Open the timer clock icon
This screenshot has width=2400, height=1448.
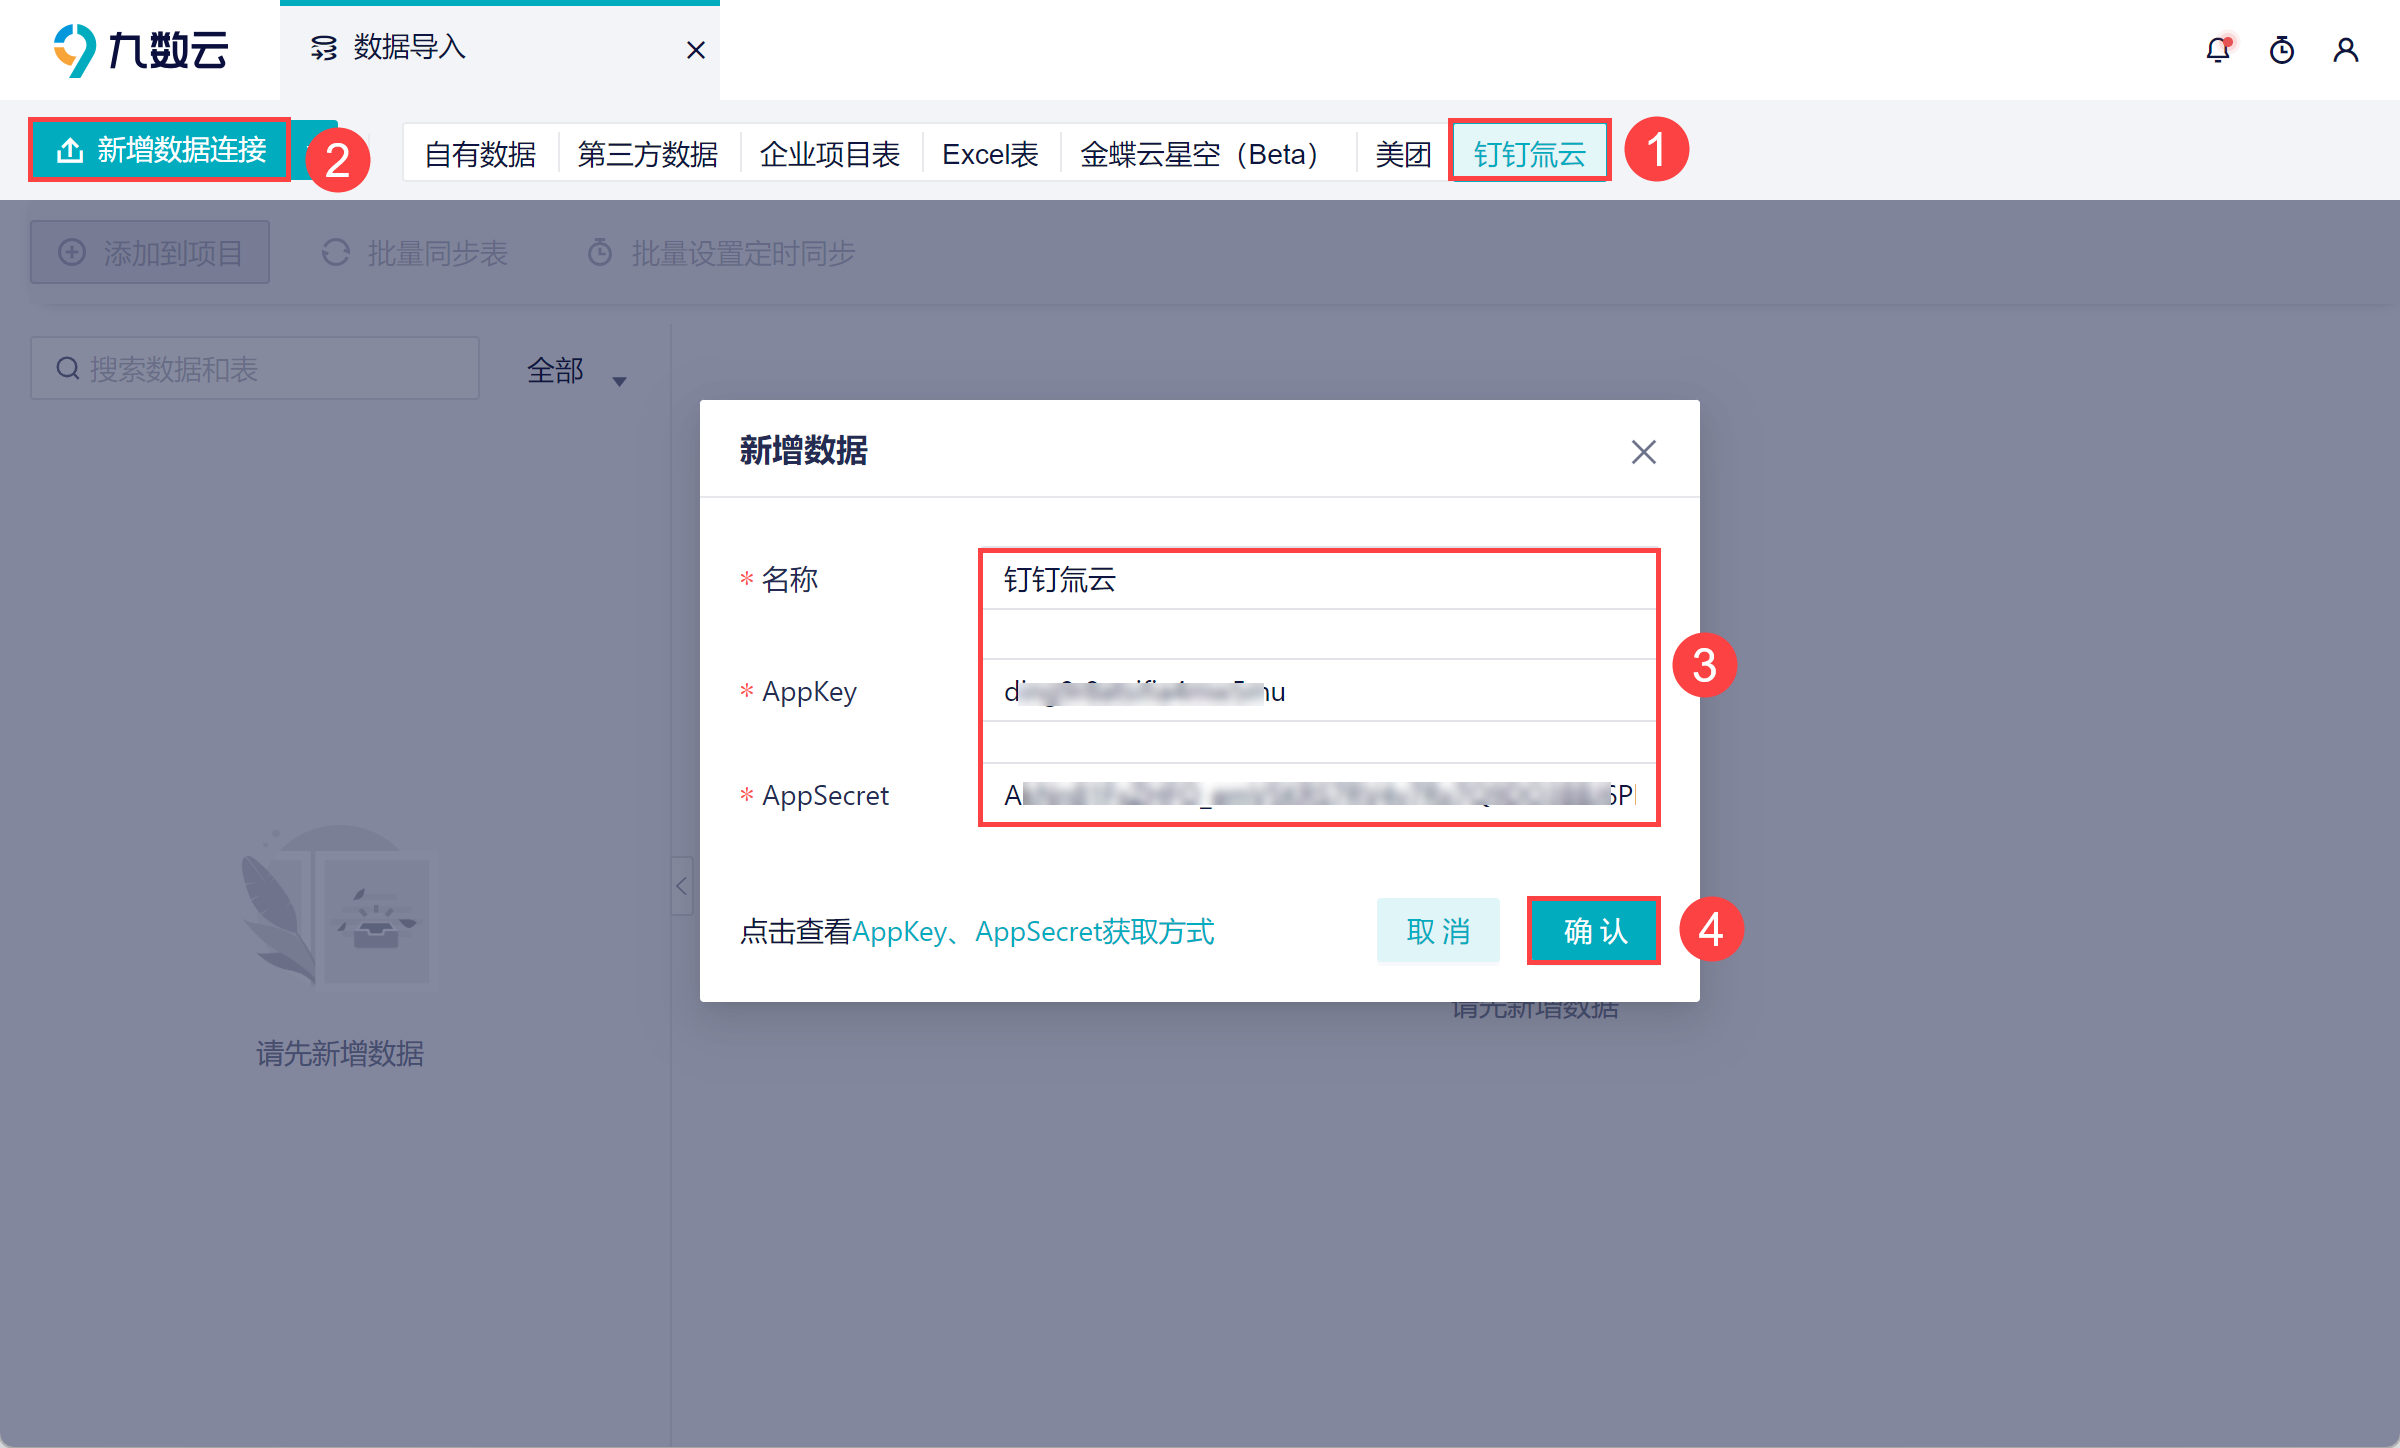2282,50
